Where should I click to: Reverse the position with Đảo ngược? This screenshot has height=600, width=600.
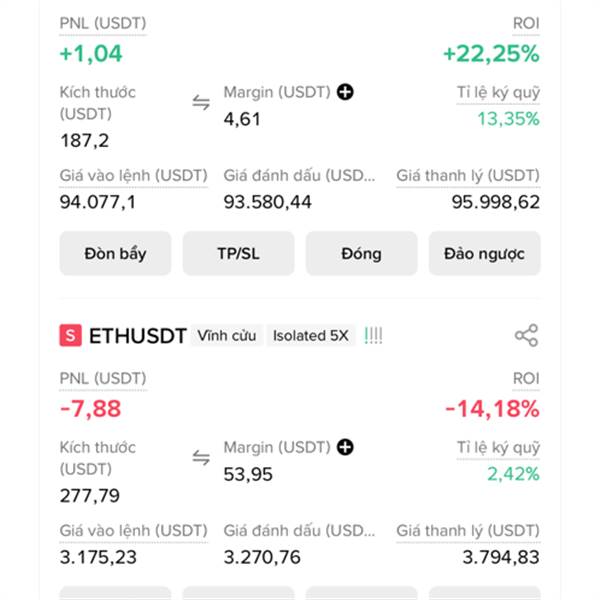[x=484, y=253]
